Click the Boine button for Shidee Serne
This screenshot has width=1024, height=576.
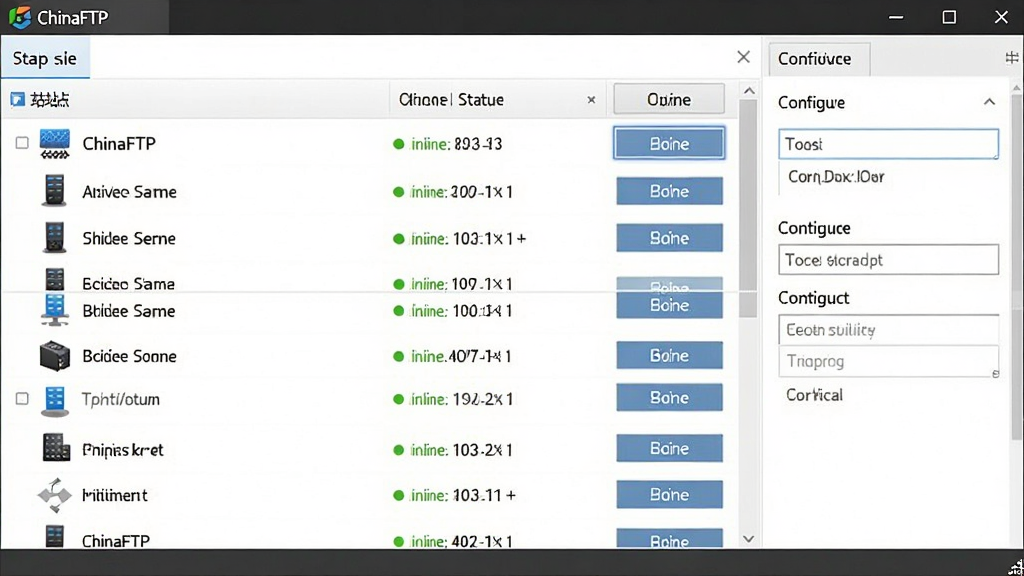coord(669,238)
